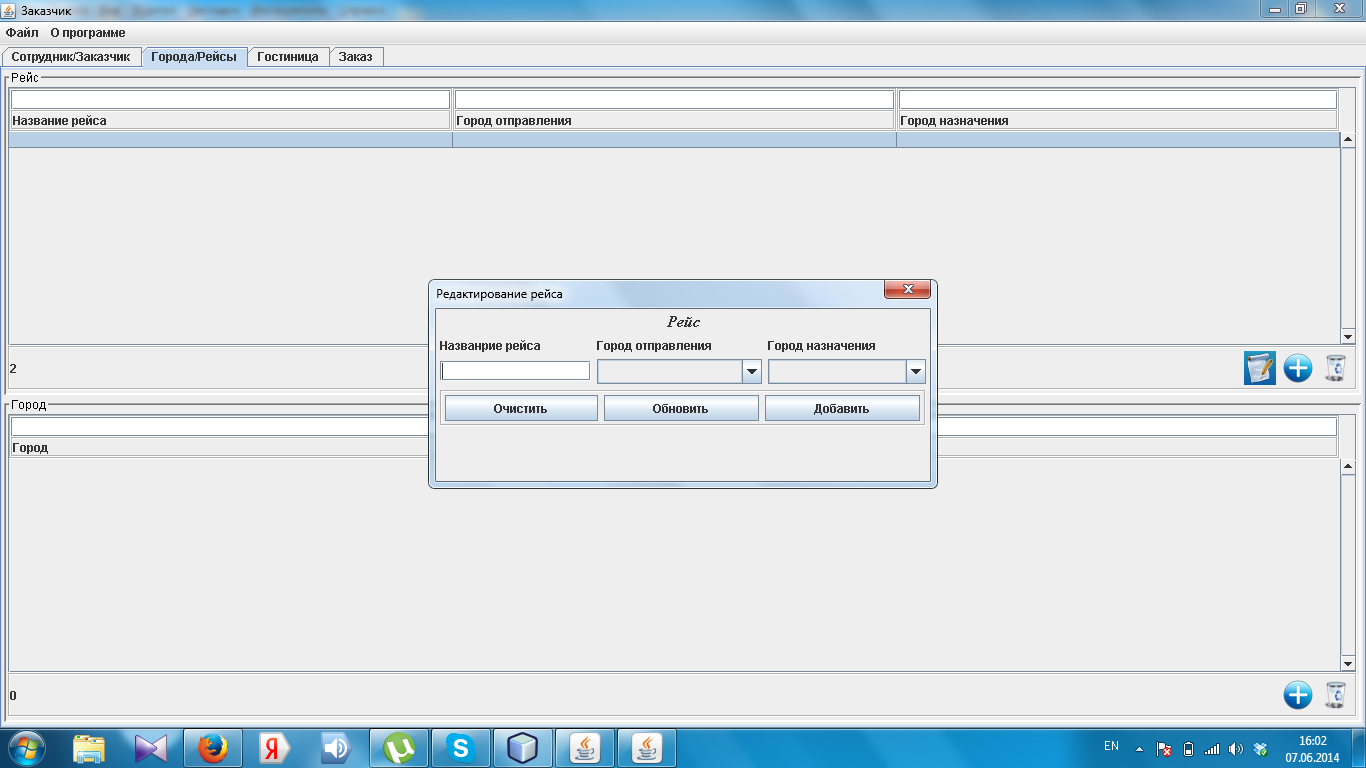Click the Город table scrollbar up arrow
The width and height of the screenshot is (1366, 768).
[1348, 467]
